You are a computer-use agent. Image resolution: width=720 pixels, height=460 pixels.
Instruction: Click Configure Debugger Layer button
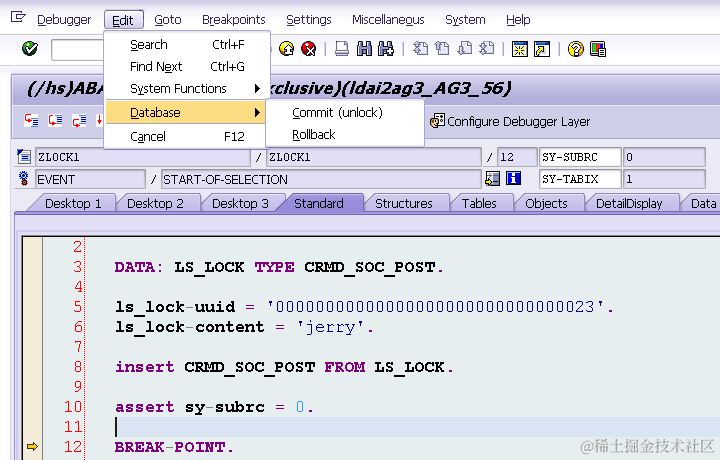(510, 121)
